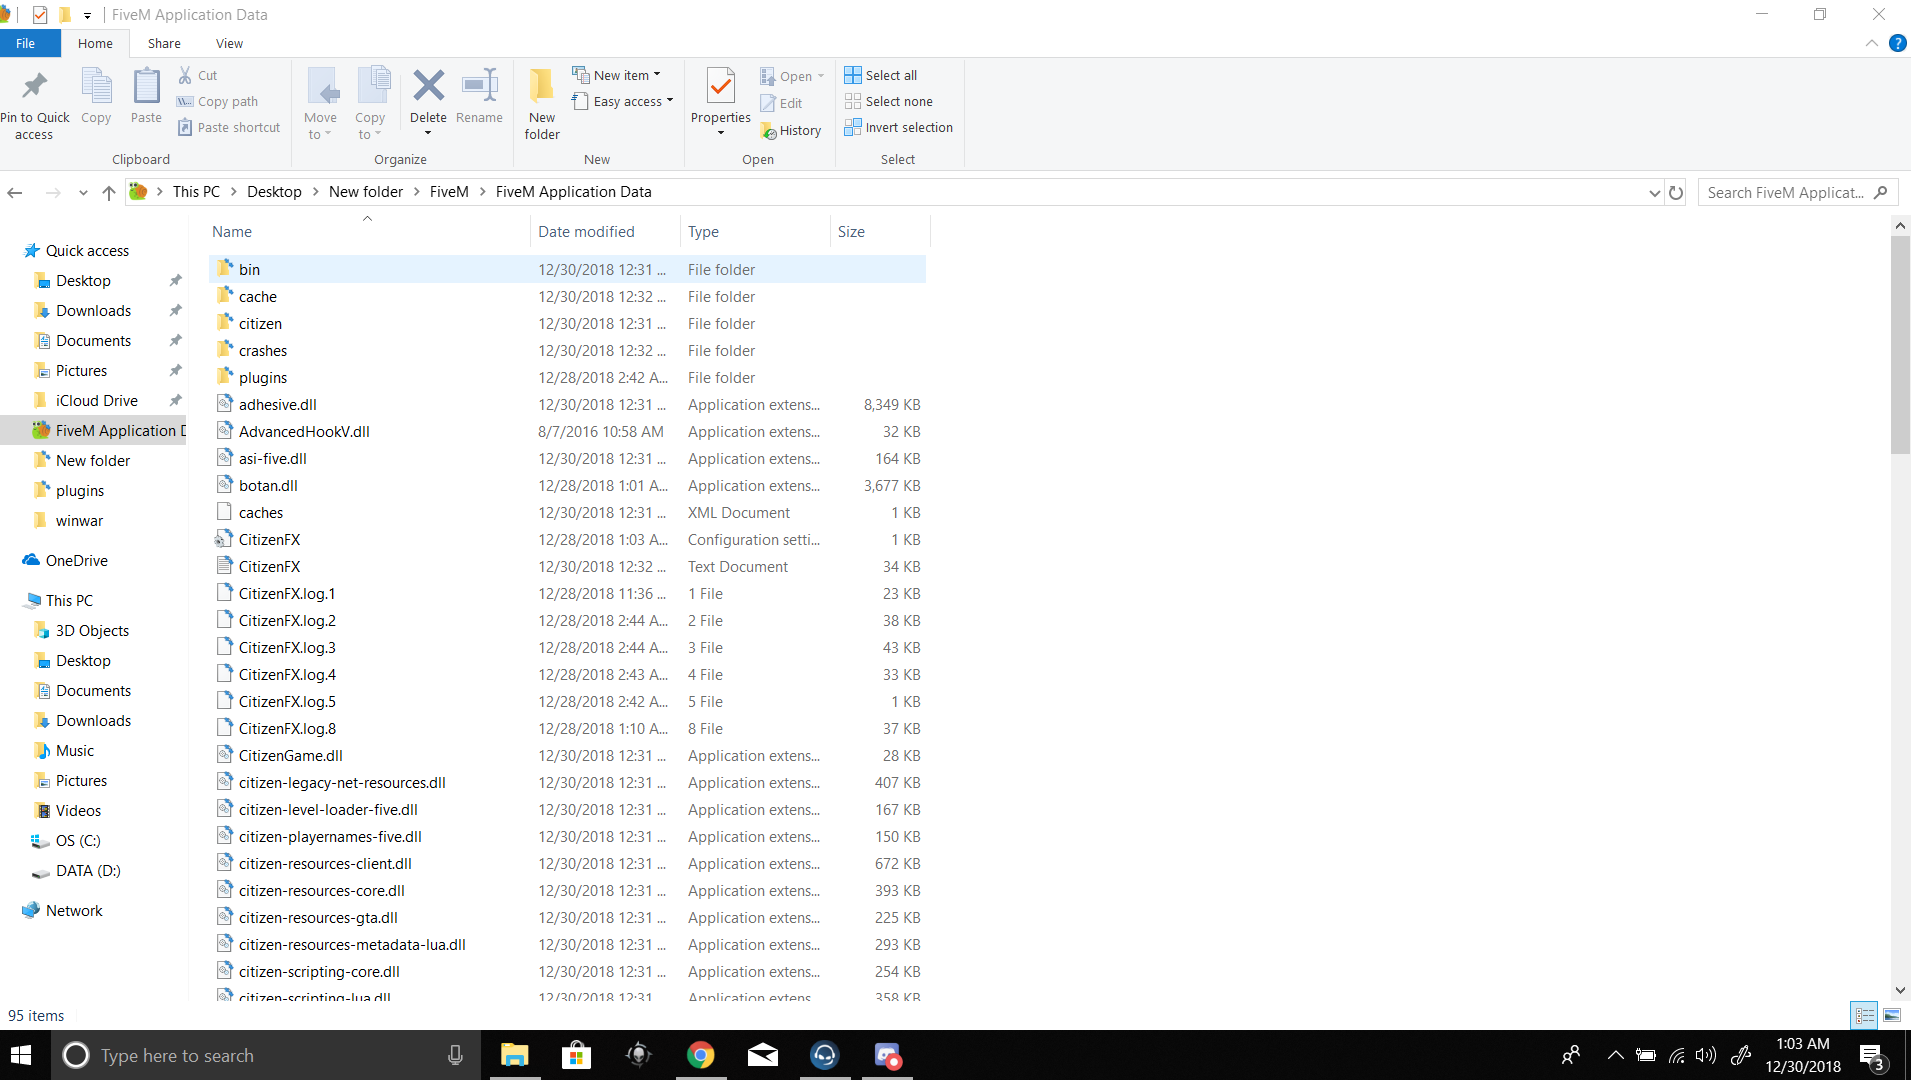Switch to the Share tab
The image size is (1911, 1080).
(163, 43)
